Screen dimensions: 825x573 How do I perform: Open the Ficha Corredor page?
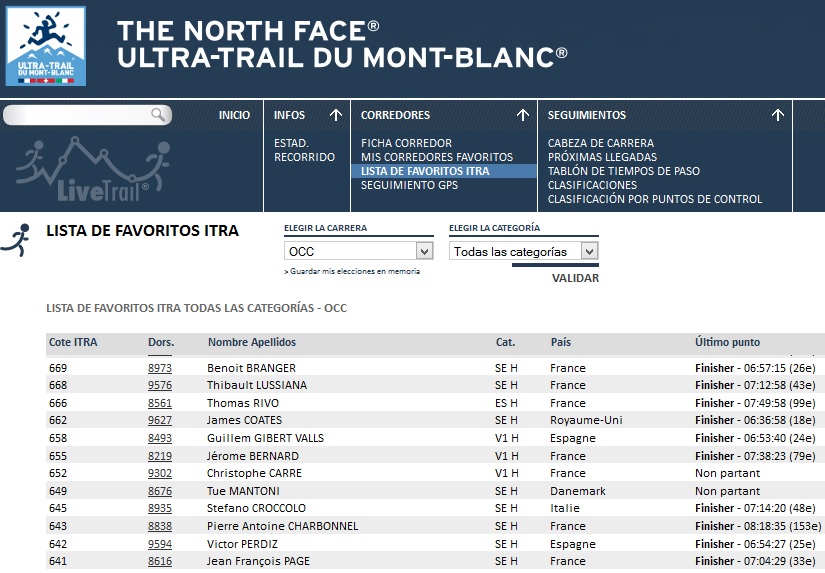pyautogui.click(x=406, y=143)
